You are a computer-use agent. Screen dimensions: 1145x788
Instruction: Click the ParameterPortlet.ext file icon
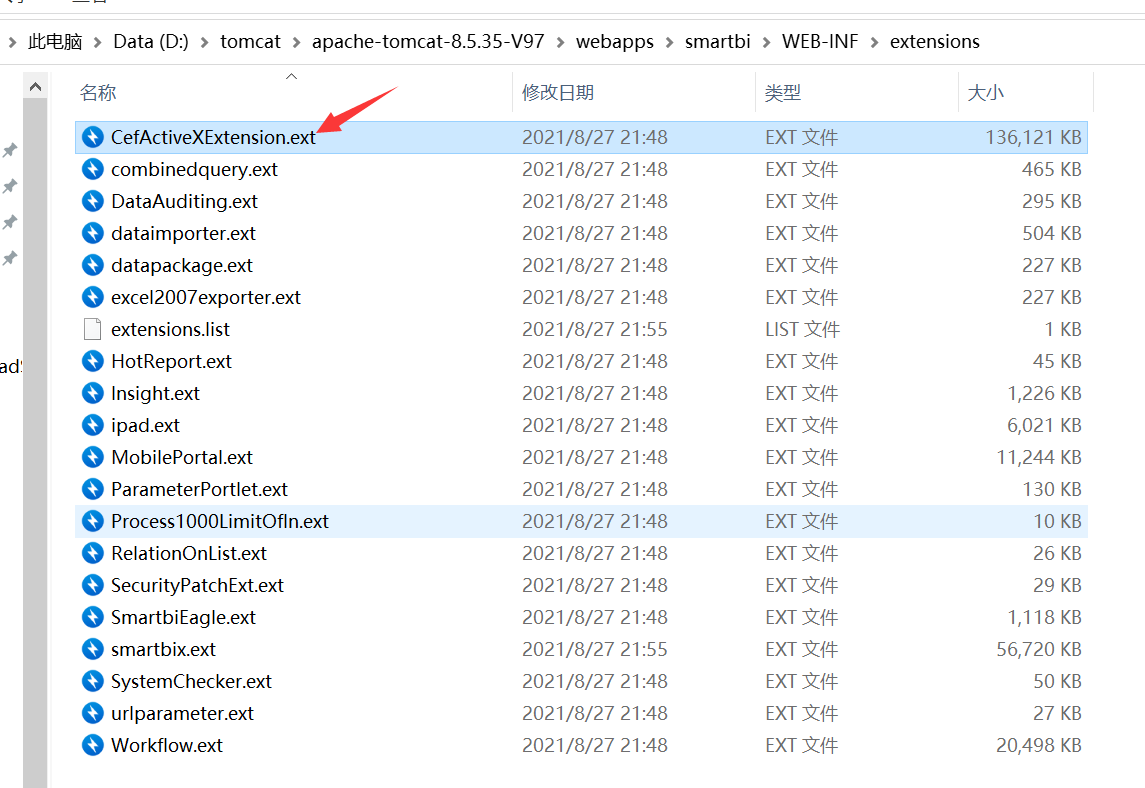point(93,489)
